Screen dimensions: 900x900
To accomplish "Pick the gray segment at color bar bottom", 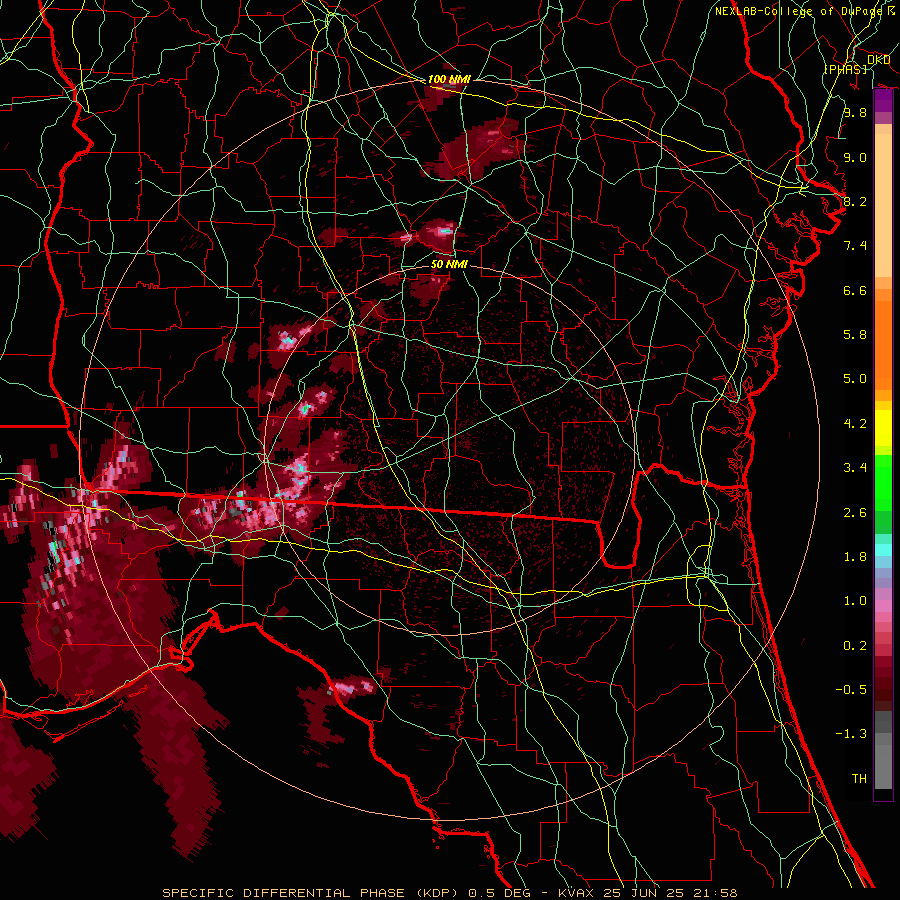I will coord(883,752).
